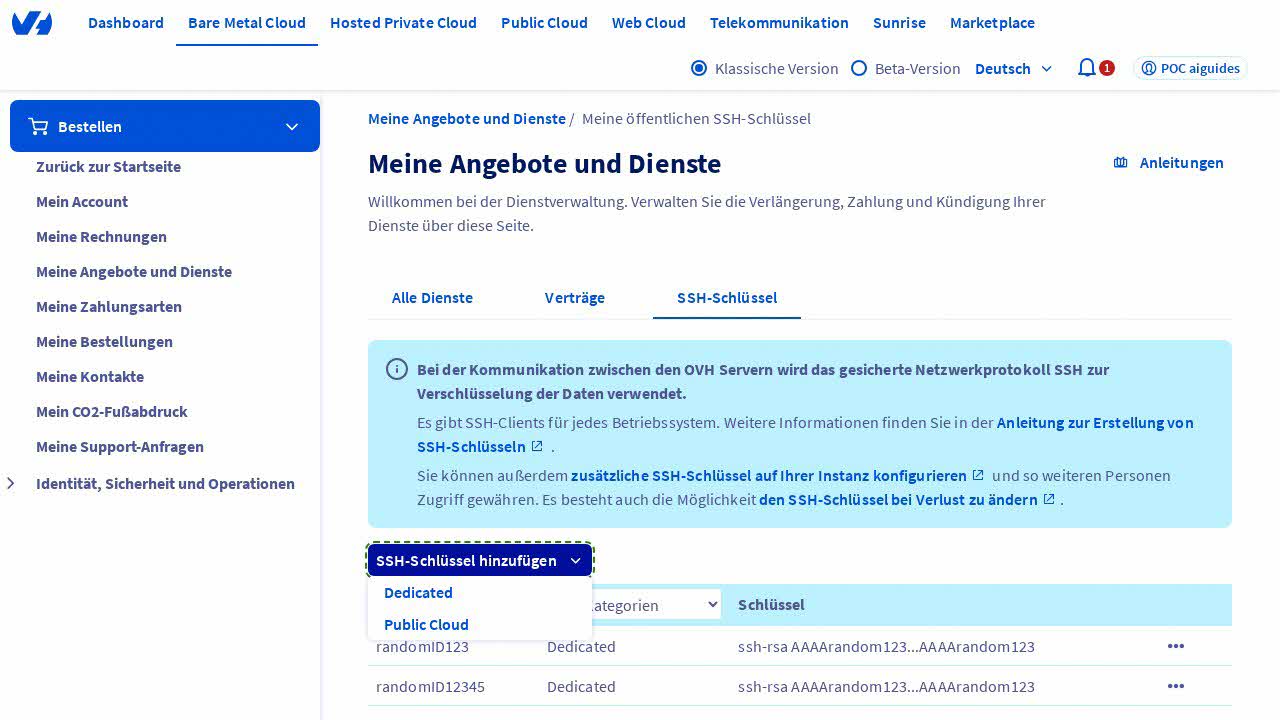Click the shopping cart icon on Bestellen

click(x=39, y=126)
